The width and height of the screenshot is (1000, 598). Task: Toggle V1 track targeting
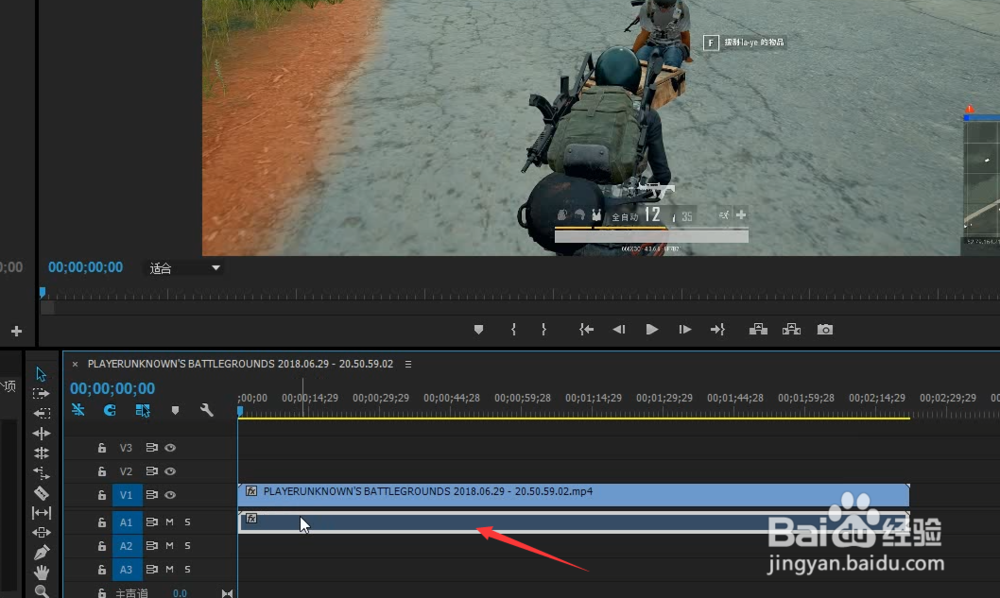127,495
